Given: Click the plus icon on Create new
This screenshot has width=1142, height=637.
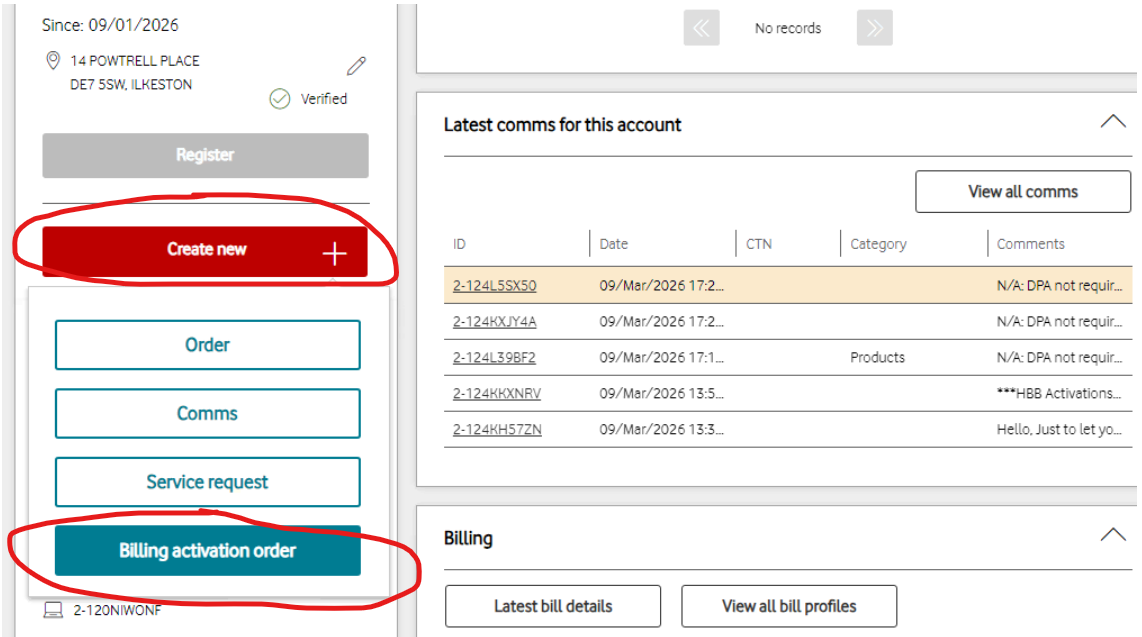Looking at the screenshot, I should (x=334, y=254).
